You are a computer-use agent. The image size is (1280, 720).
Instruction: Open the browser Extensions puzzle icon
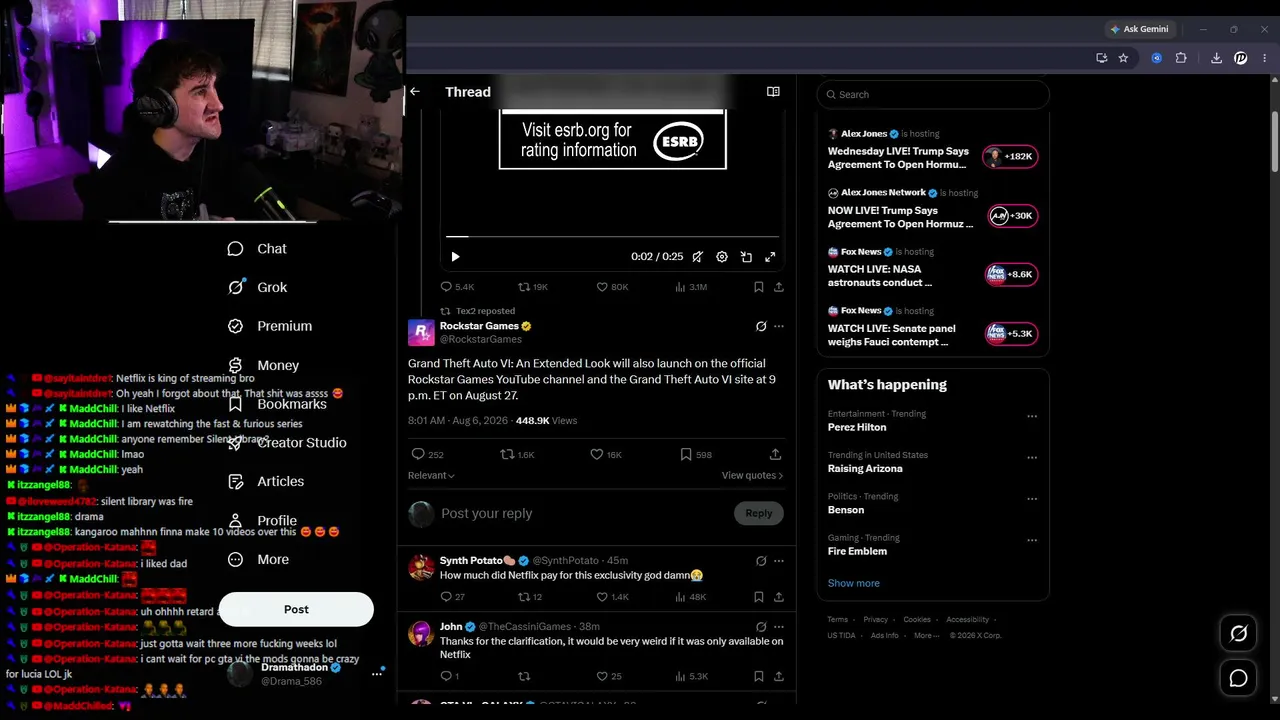pos(1181,58)
